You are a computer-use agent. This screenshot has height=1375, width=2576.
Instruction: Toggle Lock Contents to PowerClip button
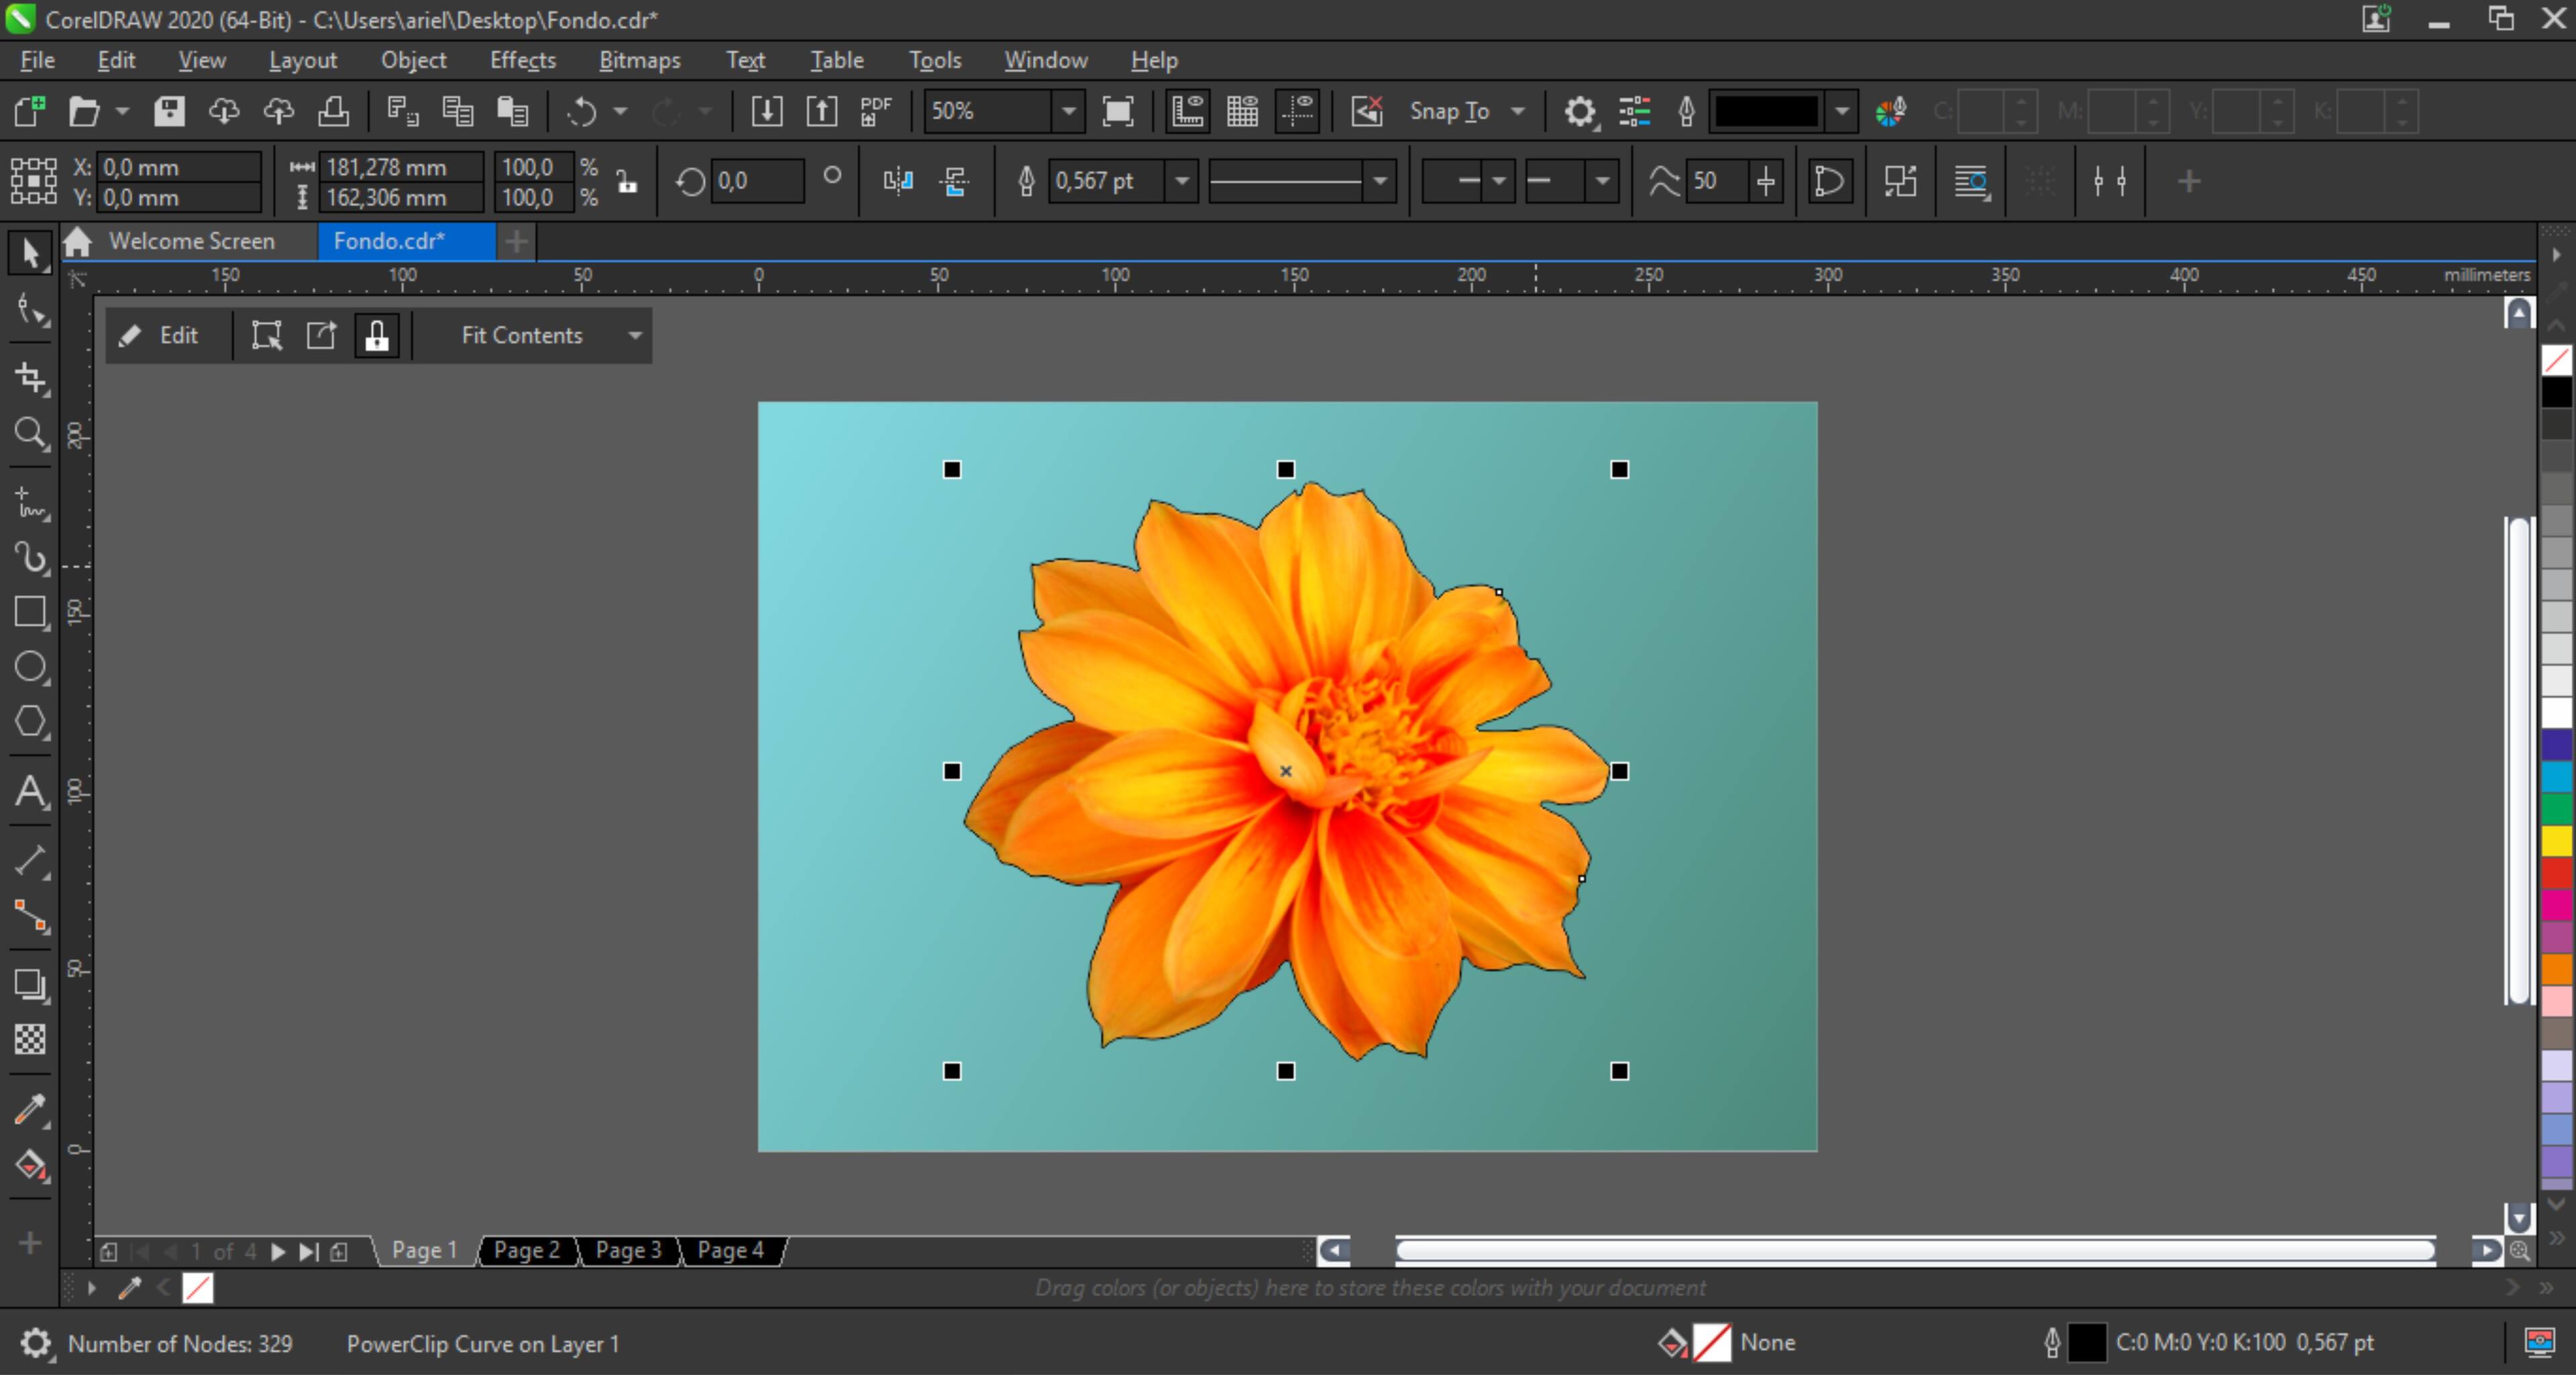pyautogui.click(x=377, y=336)
